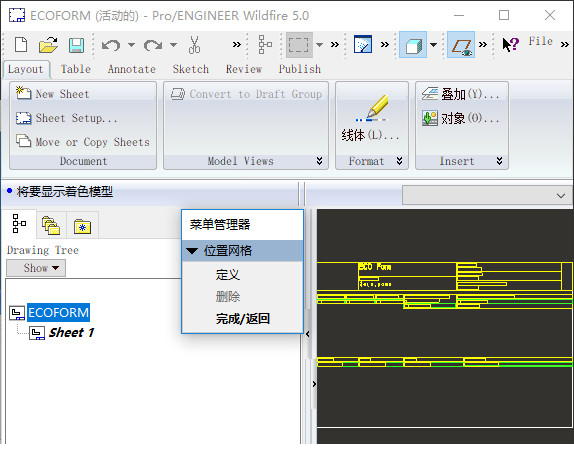
Task: Switch to the Sketch ribbon tab
Action: point(191,69)
